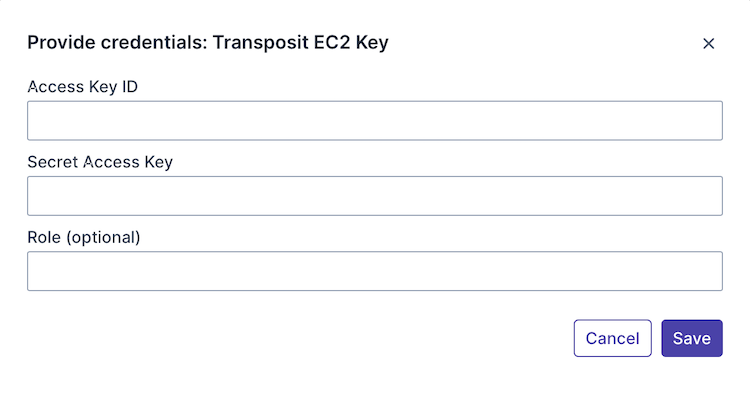This screenshot has width=750, height=400.
Task: Click the Access Key ID label
Action: 82,86
